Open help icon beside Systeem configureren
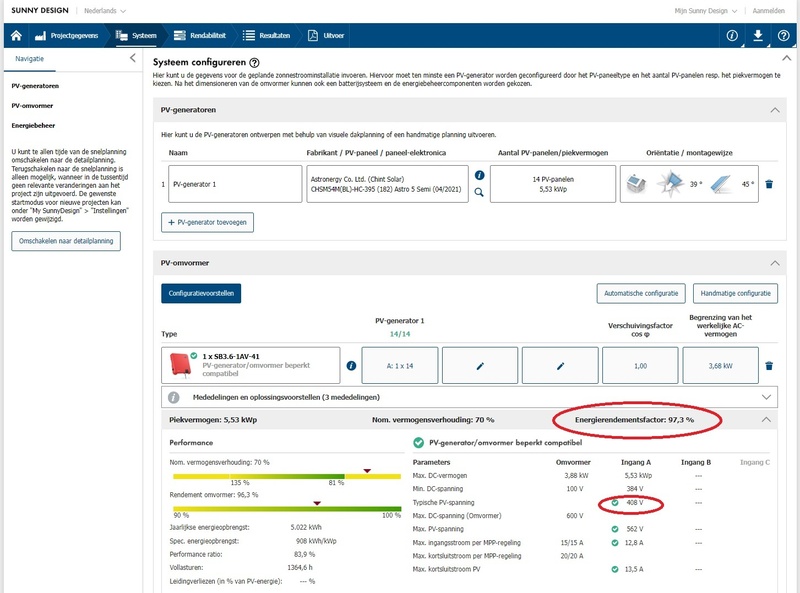 pos(254,63)
